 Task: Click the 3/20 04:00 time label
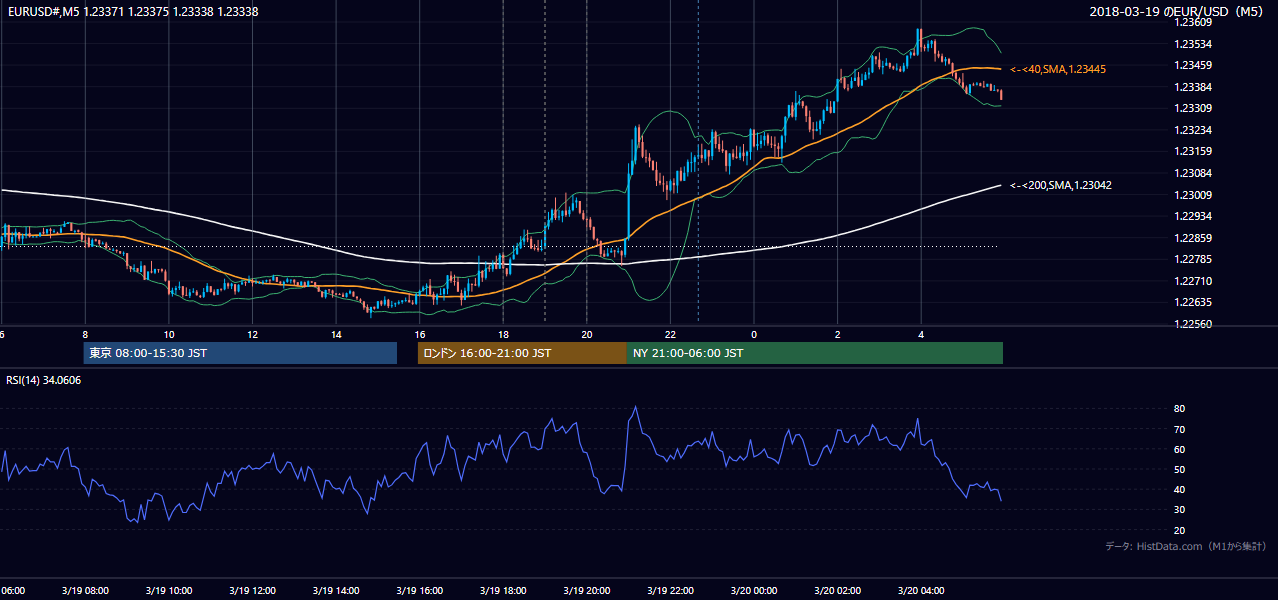[920, 591]
